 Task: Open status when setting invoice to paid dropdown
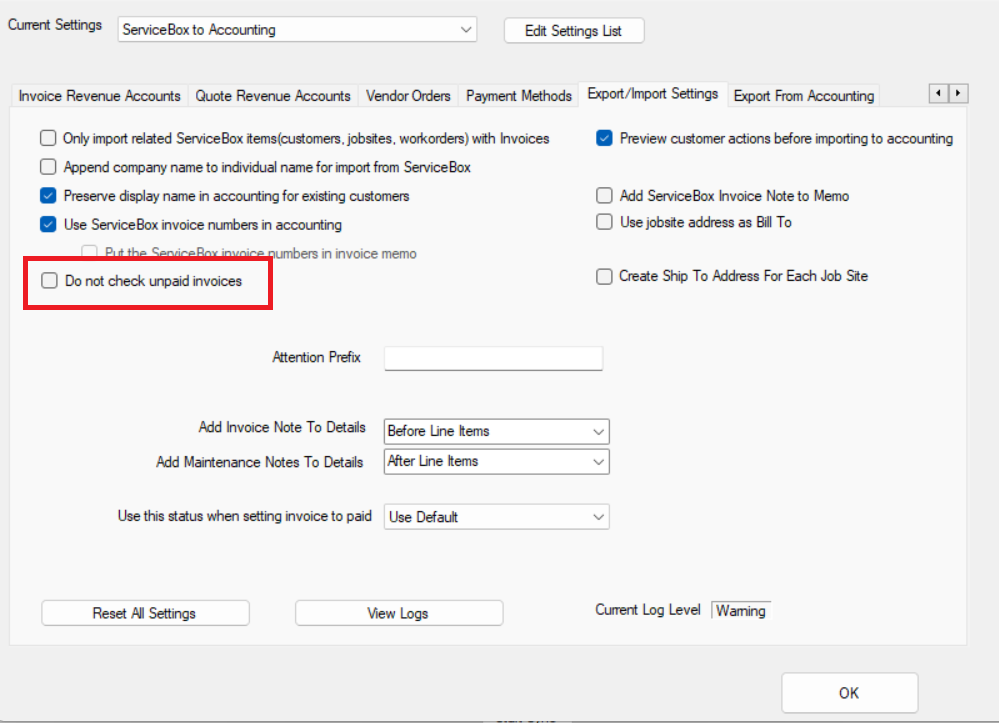496,517
